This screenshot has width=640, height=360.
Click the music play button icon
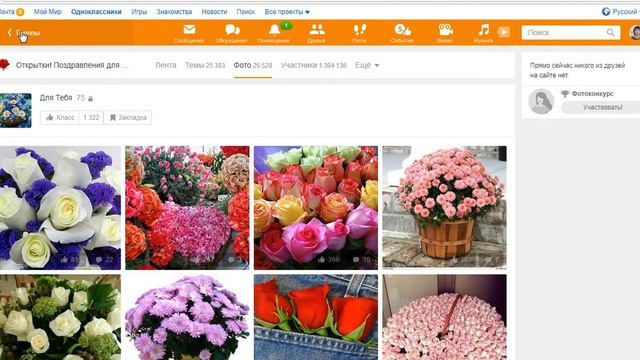point(504,32)
